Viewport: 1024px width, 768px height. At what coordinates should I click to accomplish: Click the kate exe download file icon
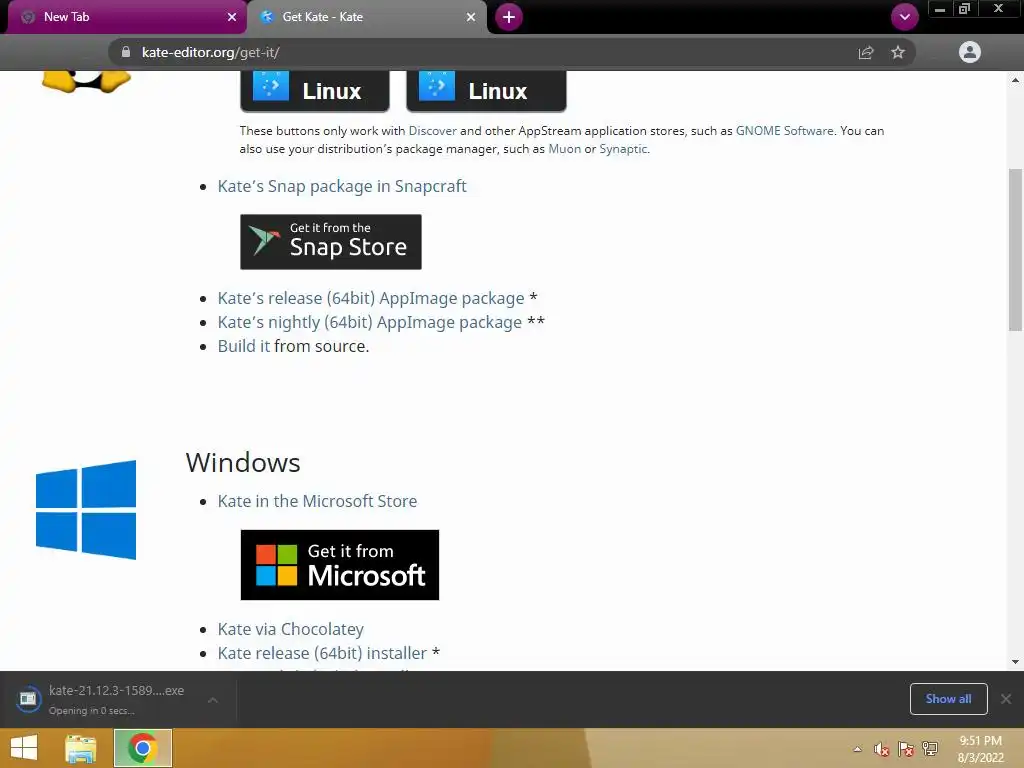click(x=28, y=699)
